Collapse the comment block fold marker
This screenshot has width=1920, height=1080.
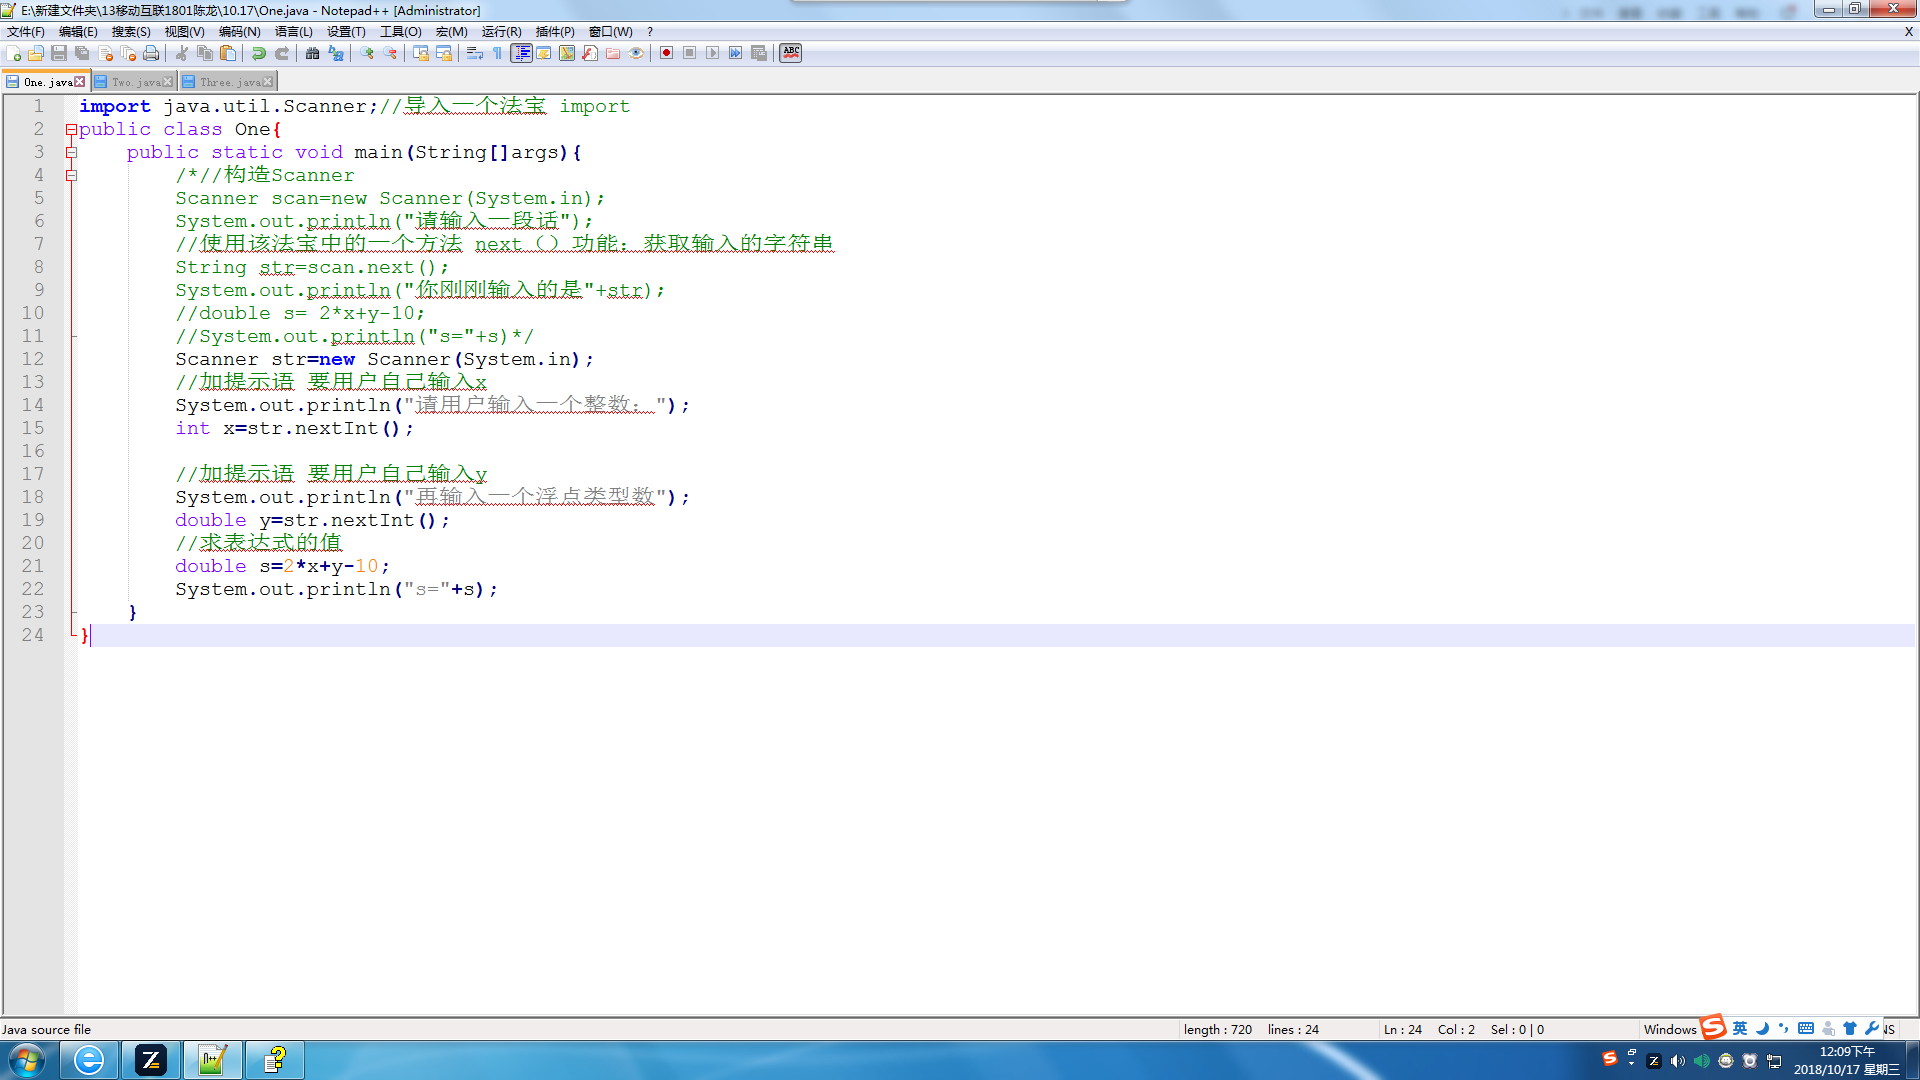pyautogui.click(x=71, y=176)
